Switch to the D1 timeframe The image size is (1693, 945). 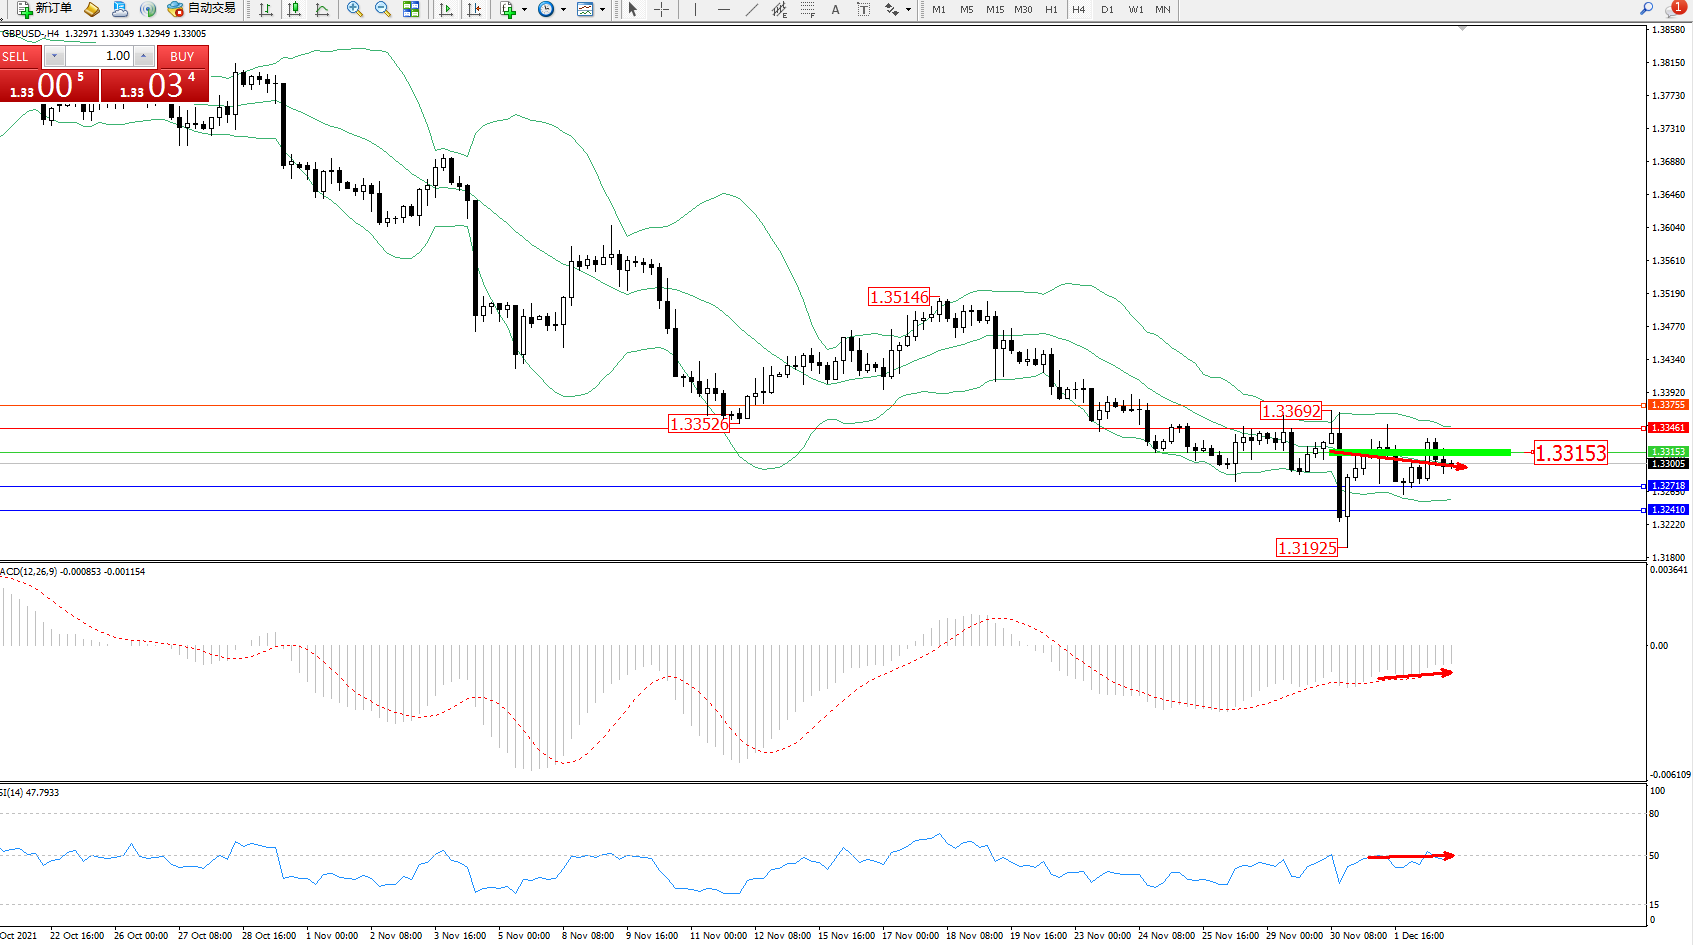pyautogui.click(x=1107, y=9)
